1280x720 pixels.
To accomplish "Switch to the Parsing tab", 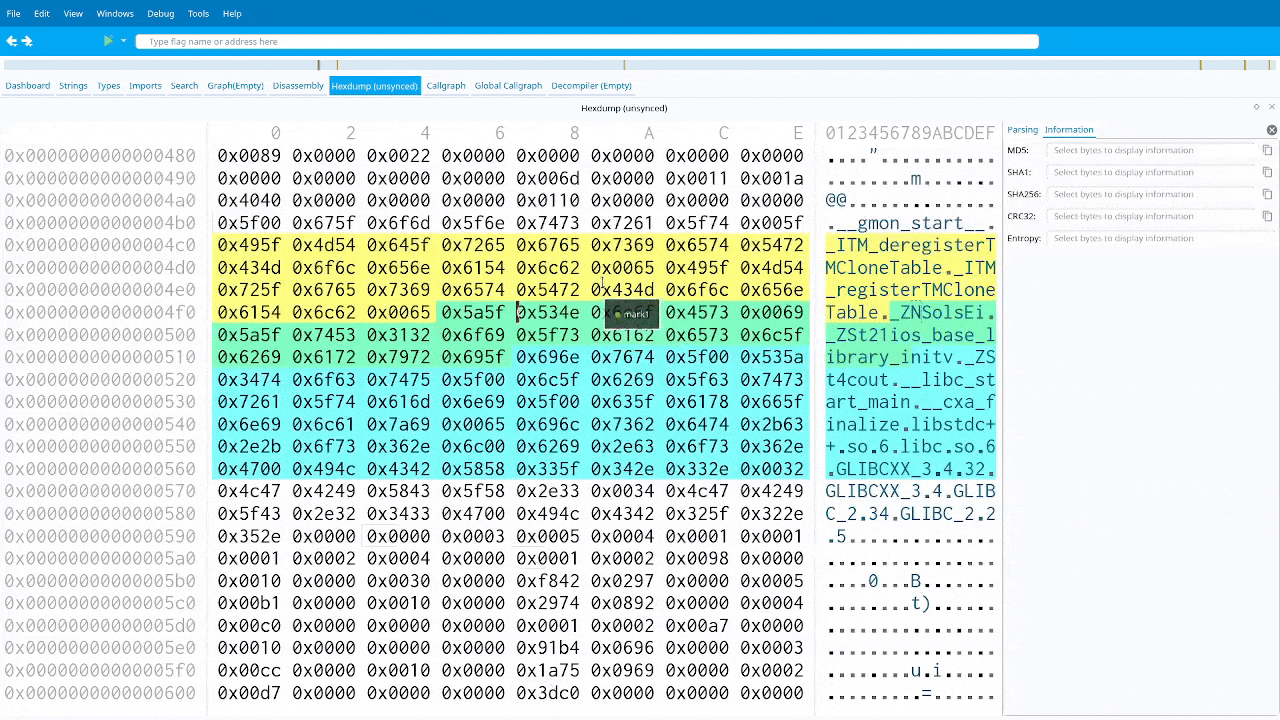I will click(1022, 130).
